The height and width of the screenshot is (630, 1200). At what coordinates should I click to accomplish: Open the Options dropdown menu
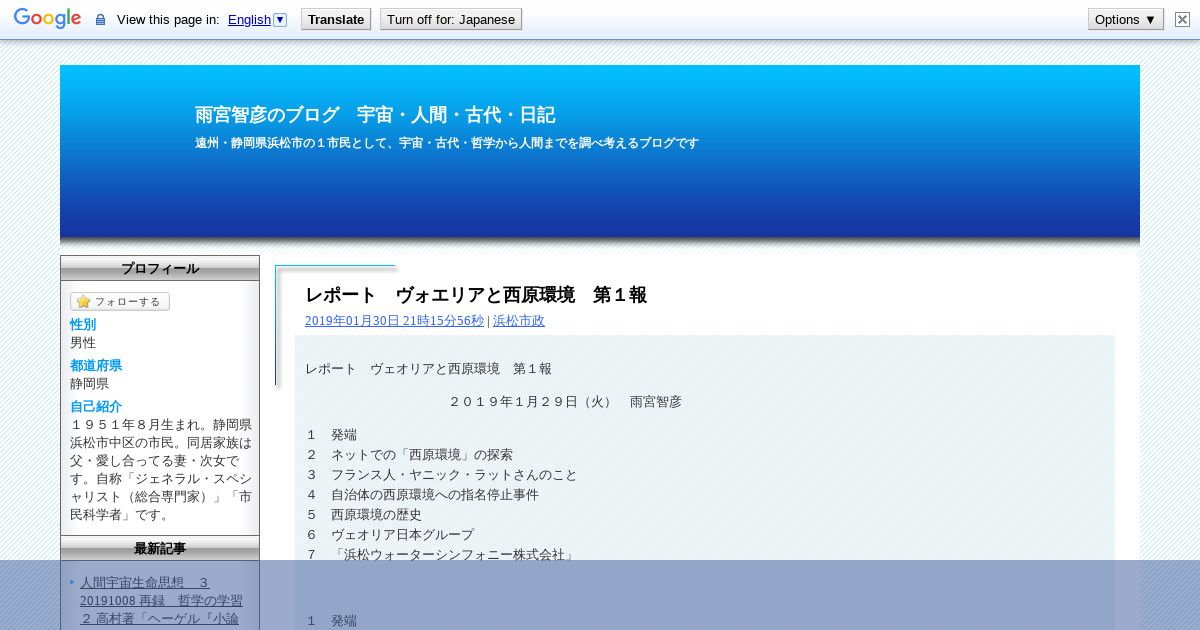(1126, 19)
